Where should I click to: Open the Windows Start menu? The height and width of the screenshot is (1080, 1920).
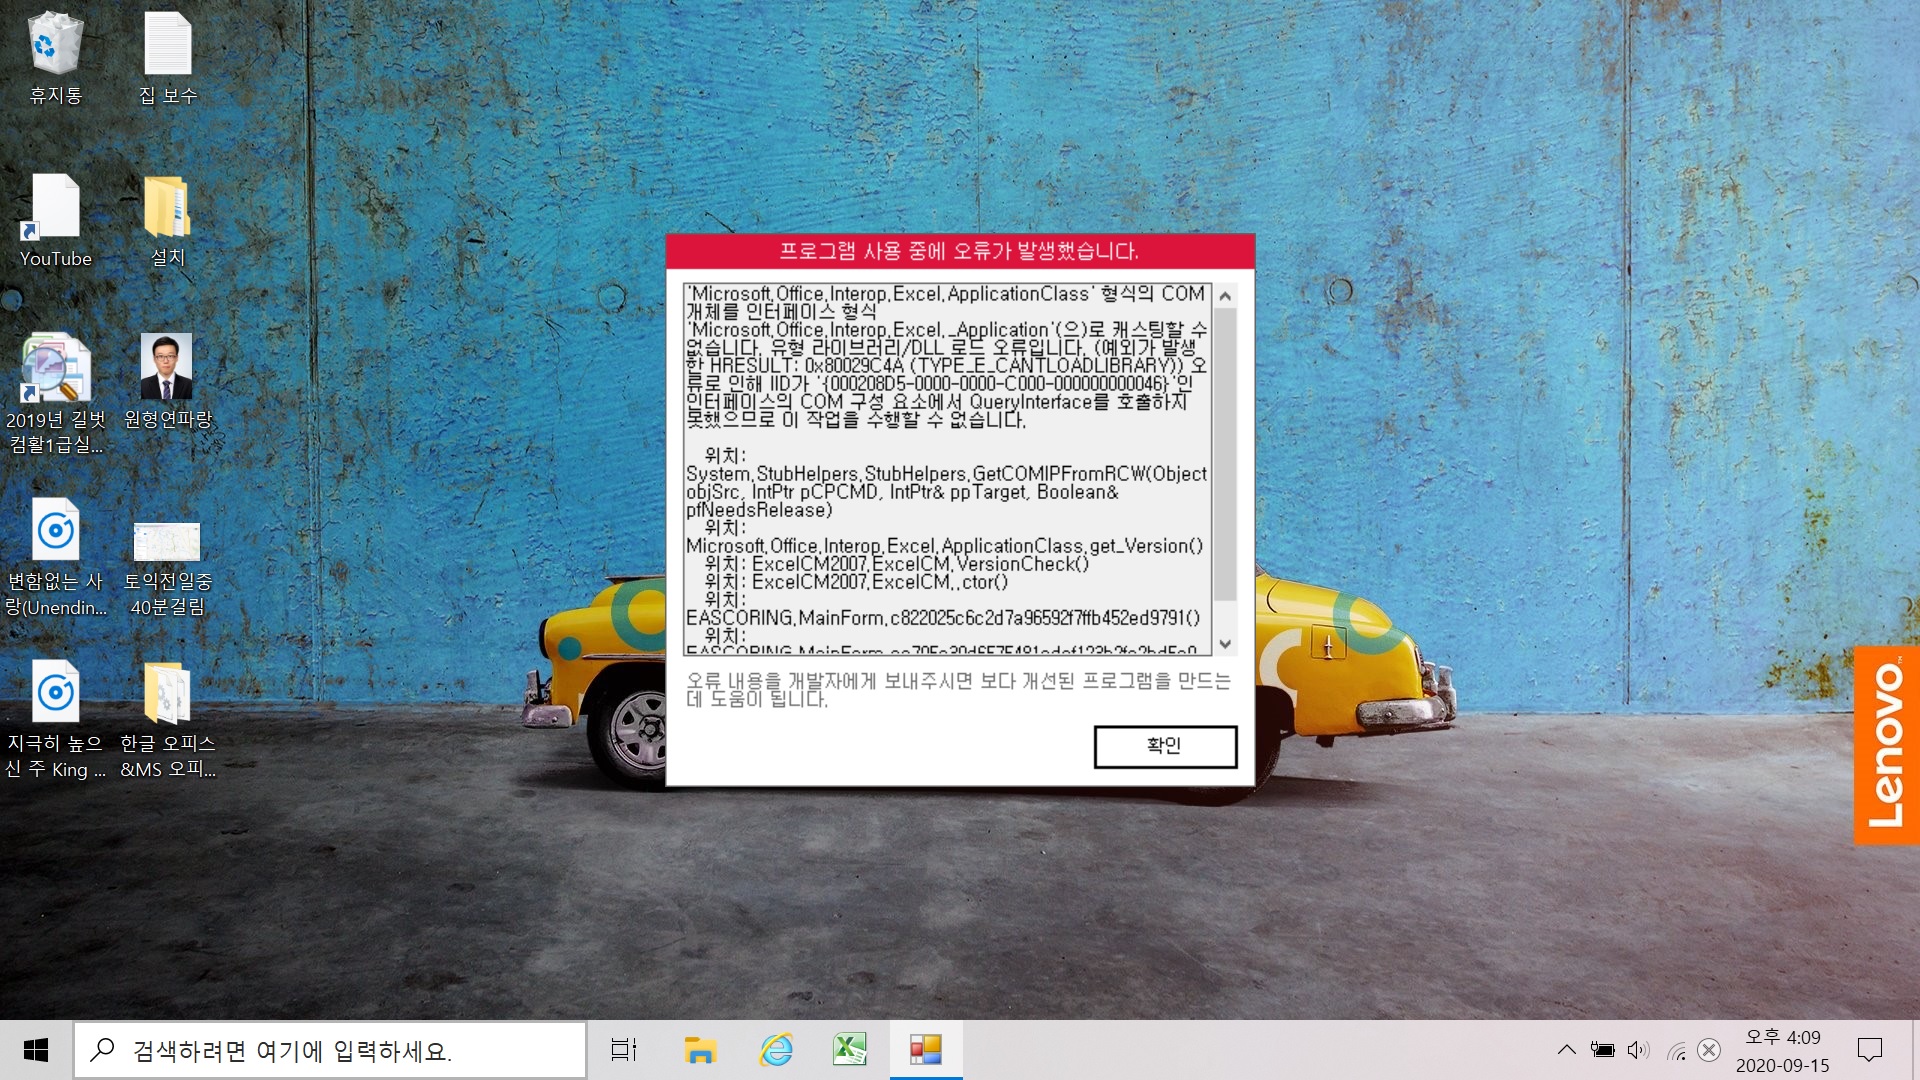point(36,1050)
